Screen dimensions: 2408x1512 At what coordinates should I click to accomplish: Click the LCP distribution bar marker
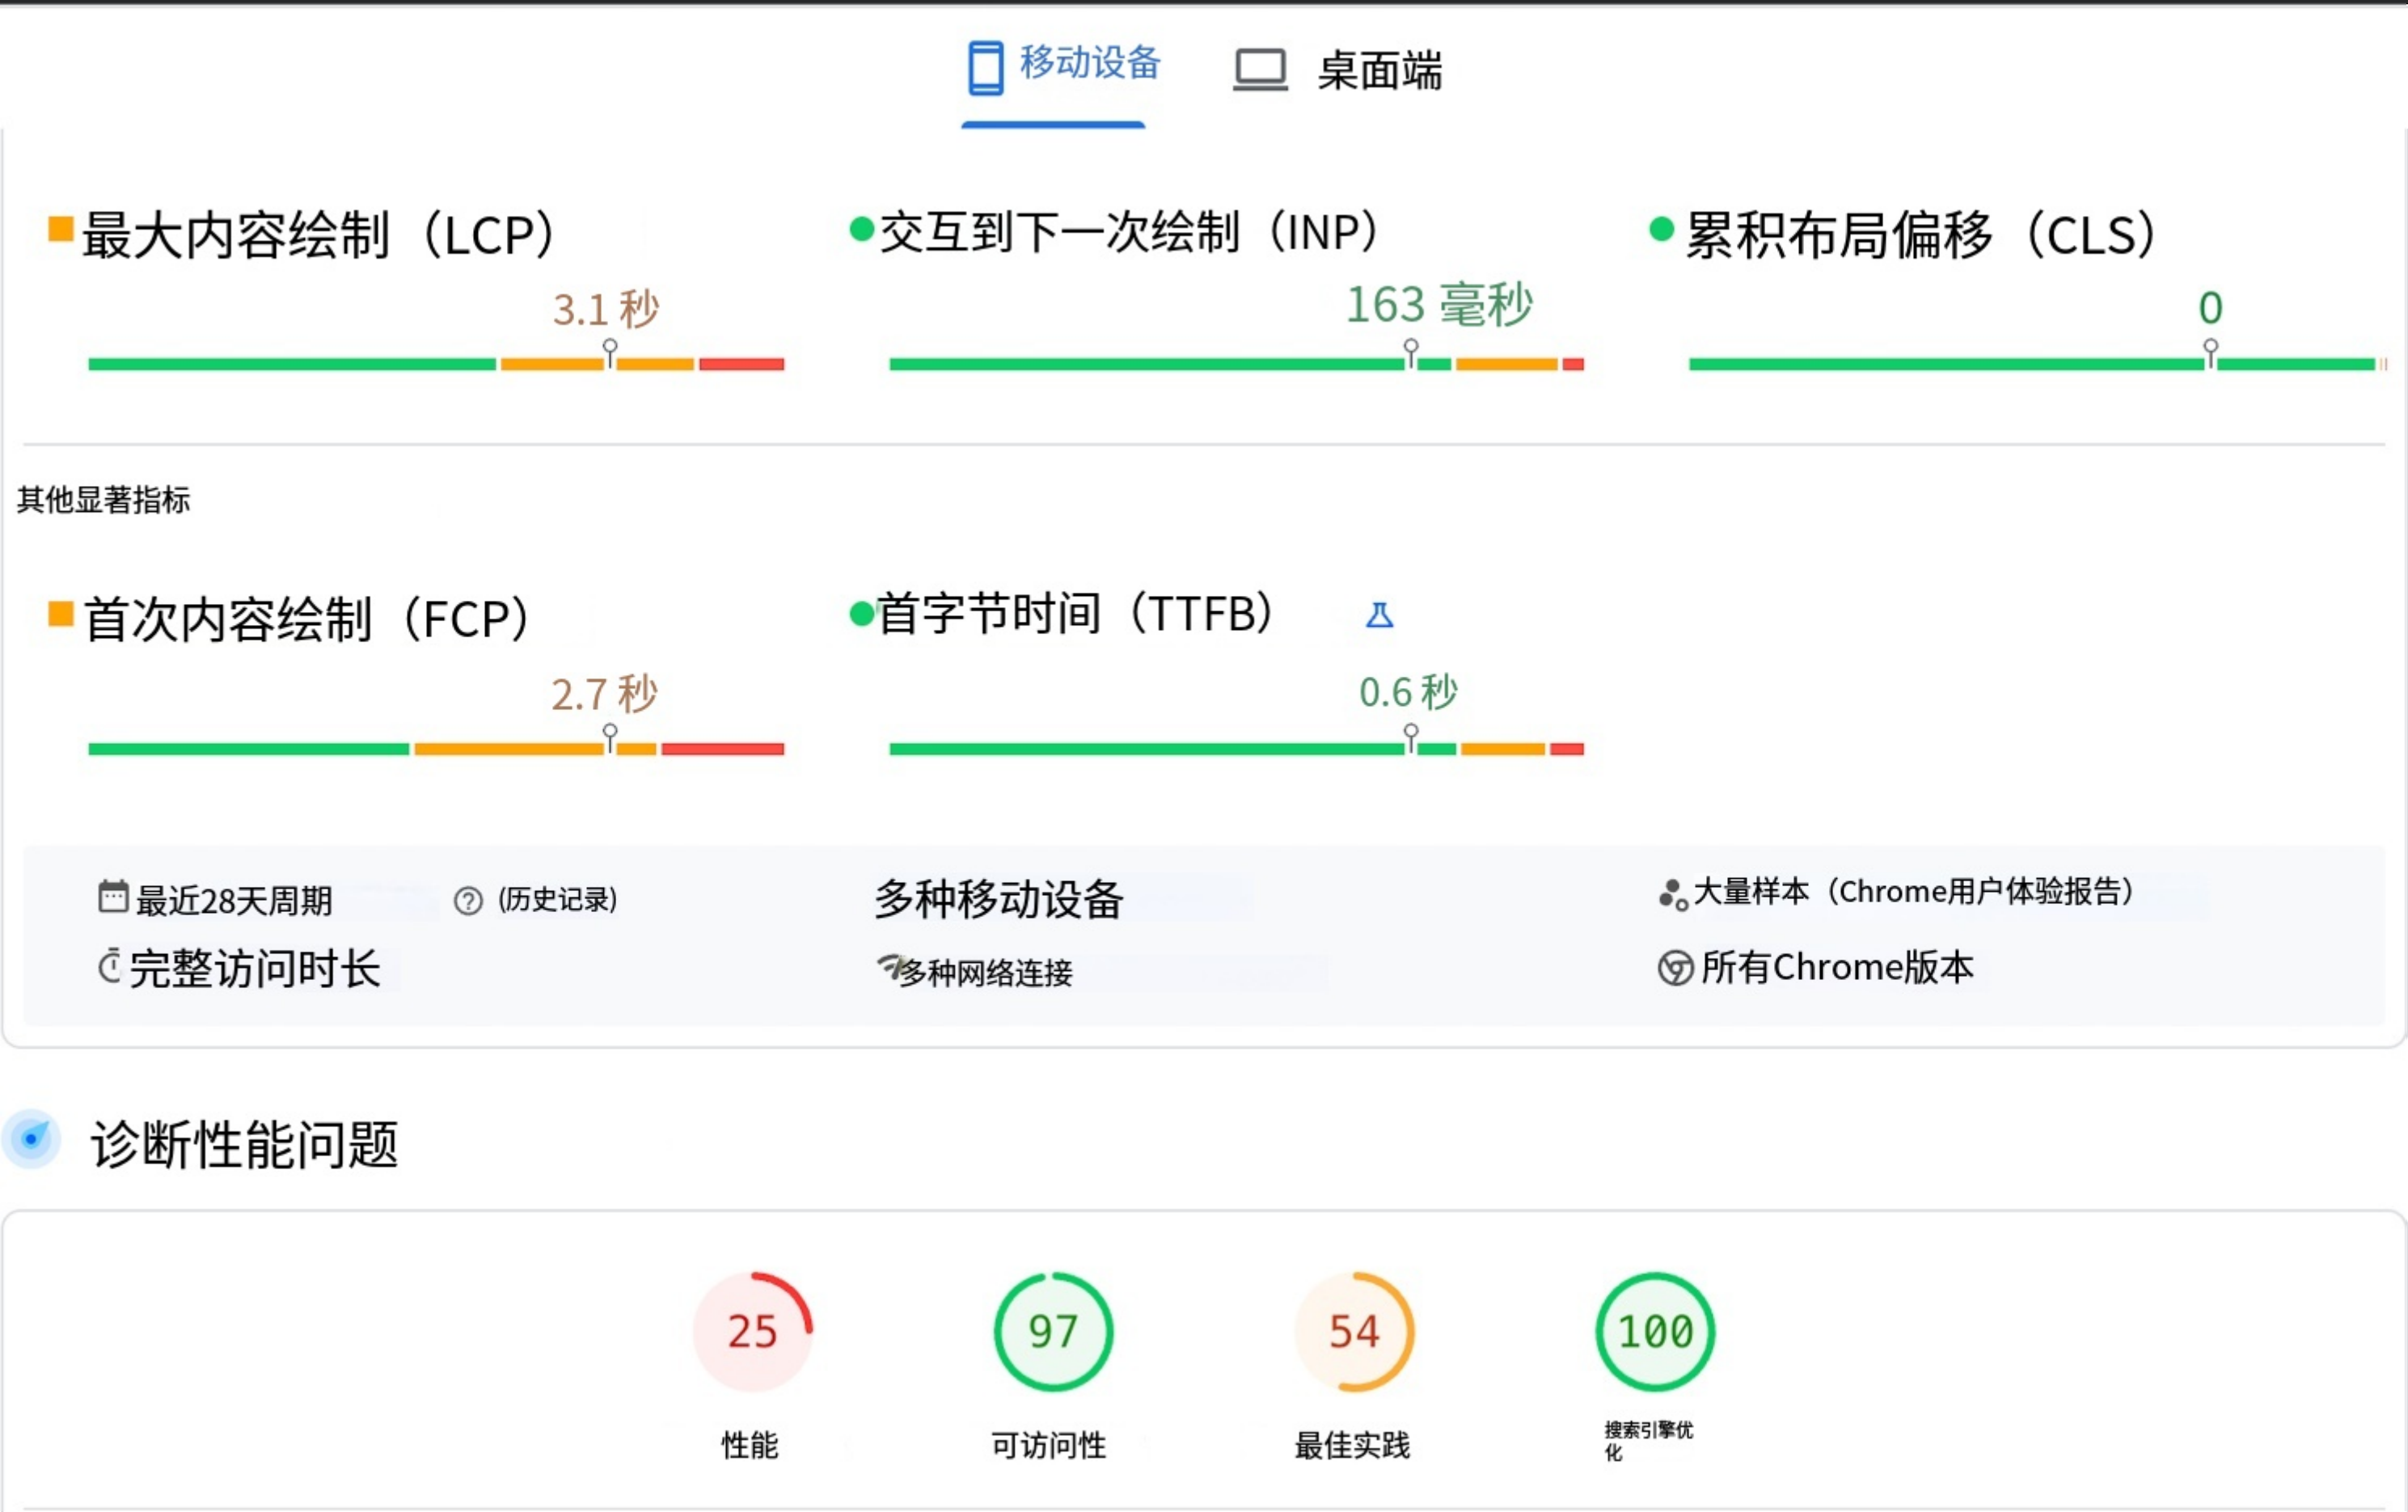pos(610,353)
